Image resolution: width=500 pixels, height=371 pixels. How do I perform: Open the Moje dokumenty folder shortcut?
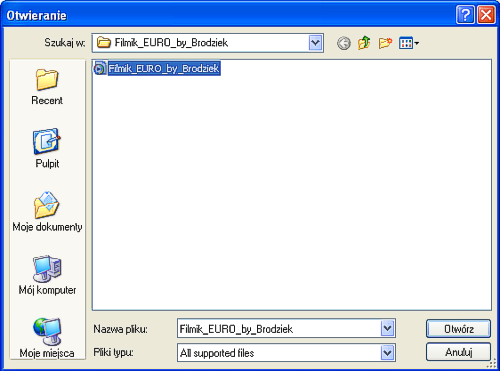tap(47, 212)
